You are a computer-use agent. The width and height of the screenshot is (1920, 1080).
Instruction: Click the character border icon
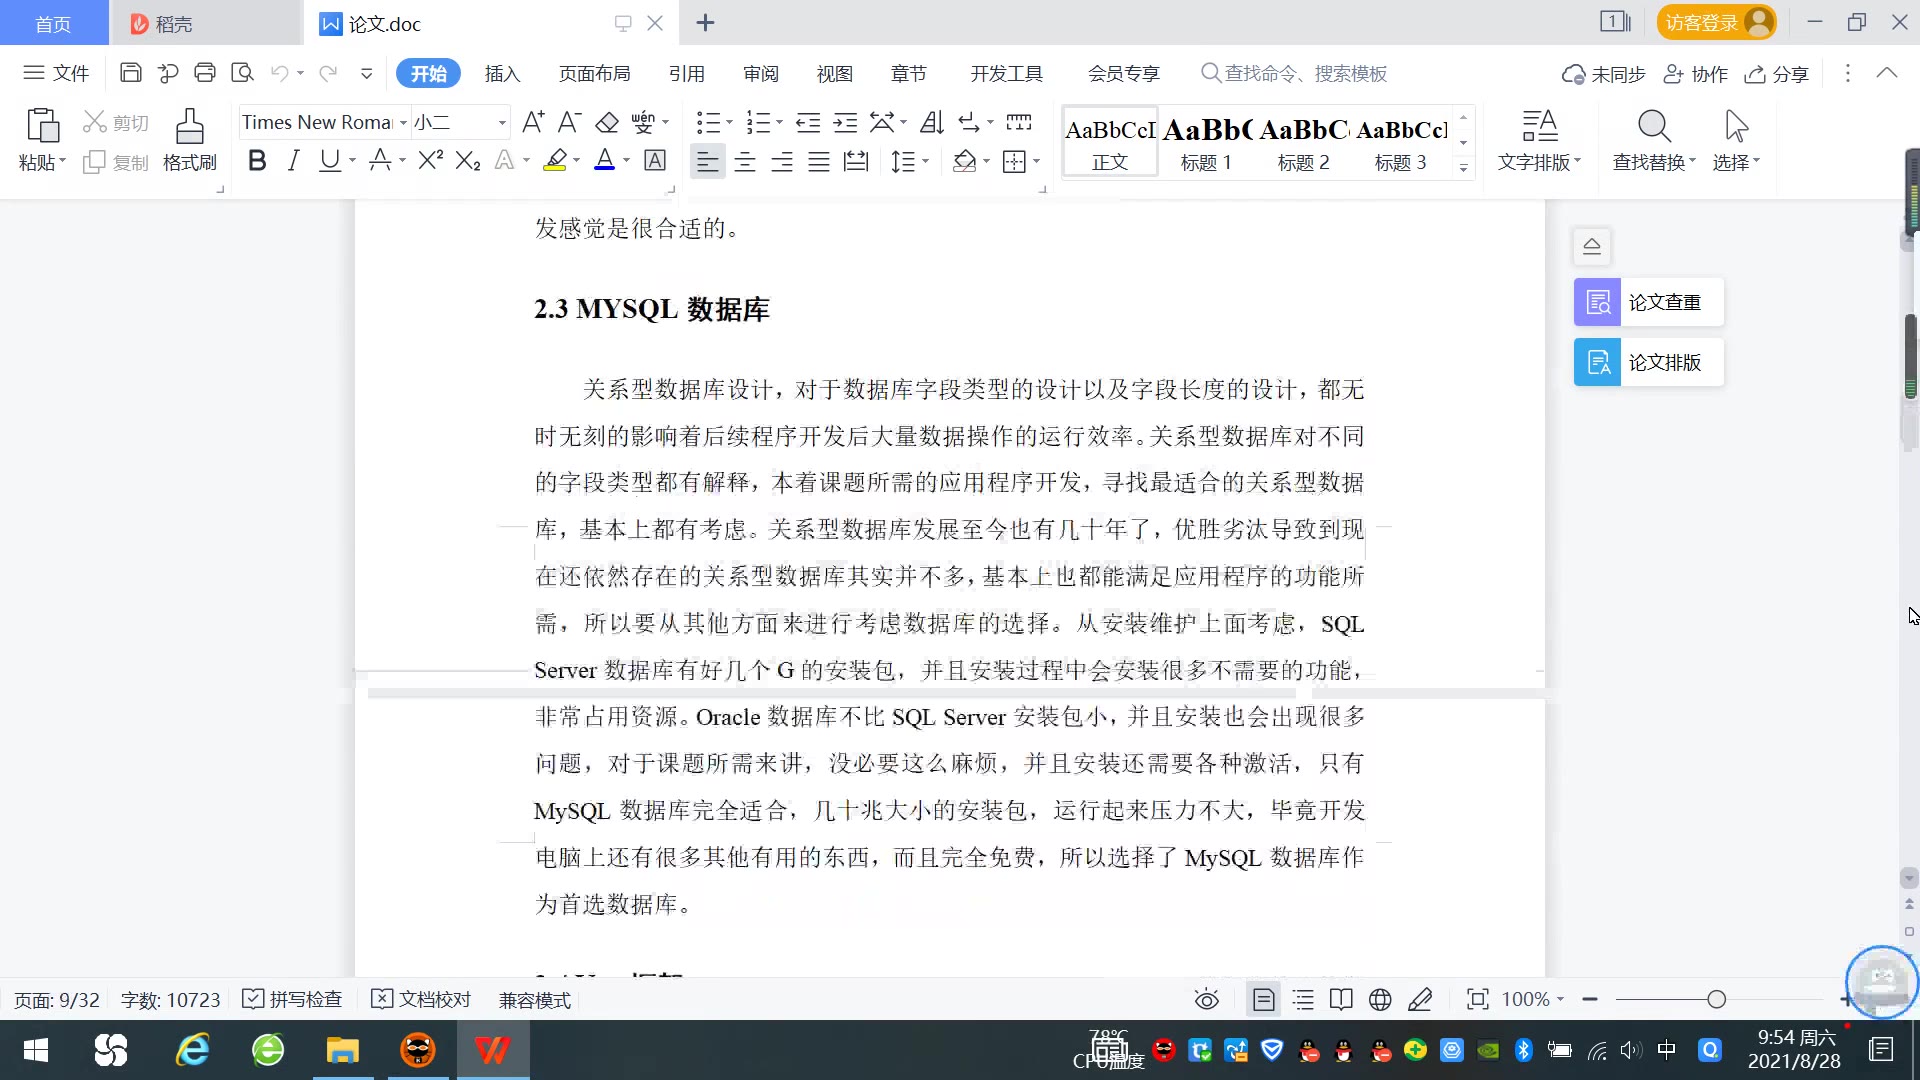pos(655,160)
